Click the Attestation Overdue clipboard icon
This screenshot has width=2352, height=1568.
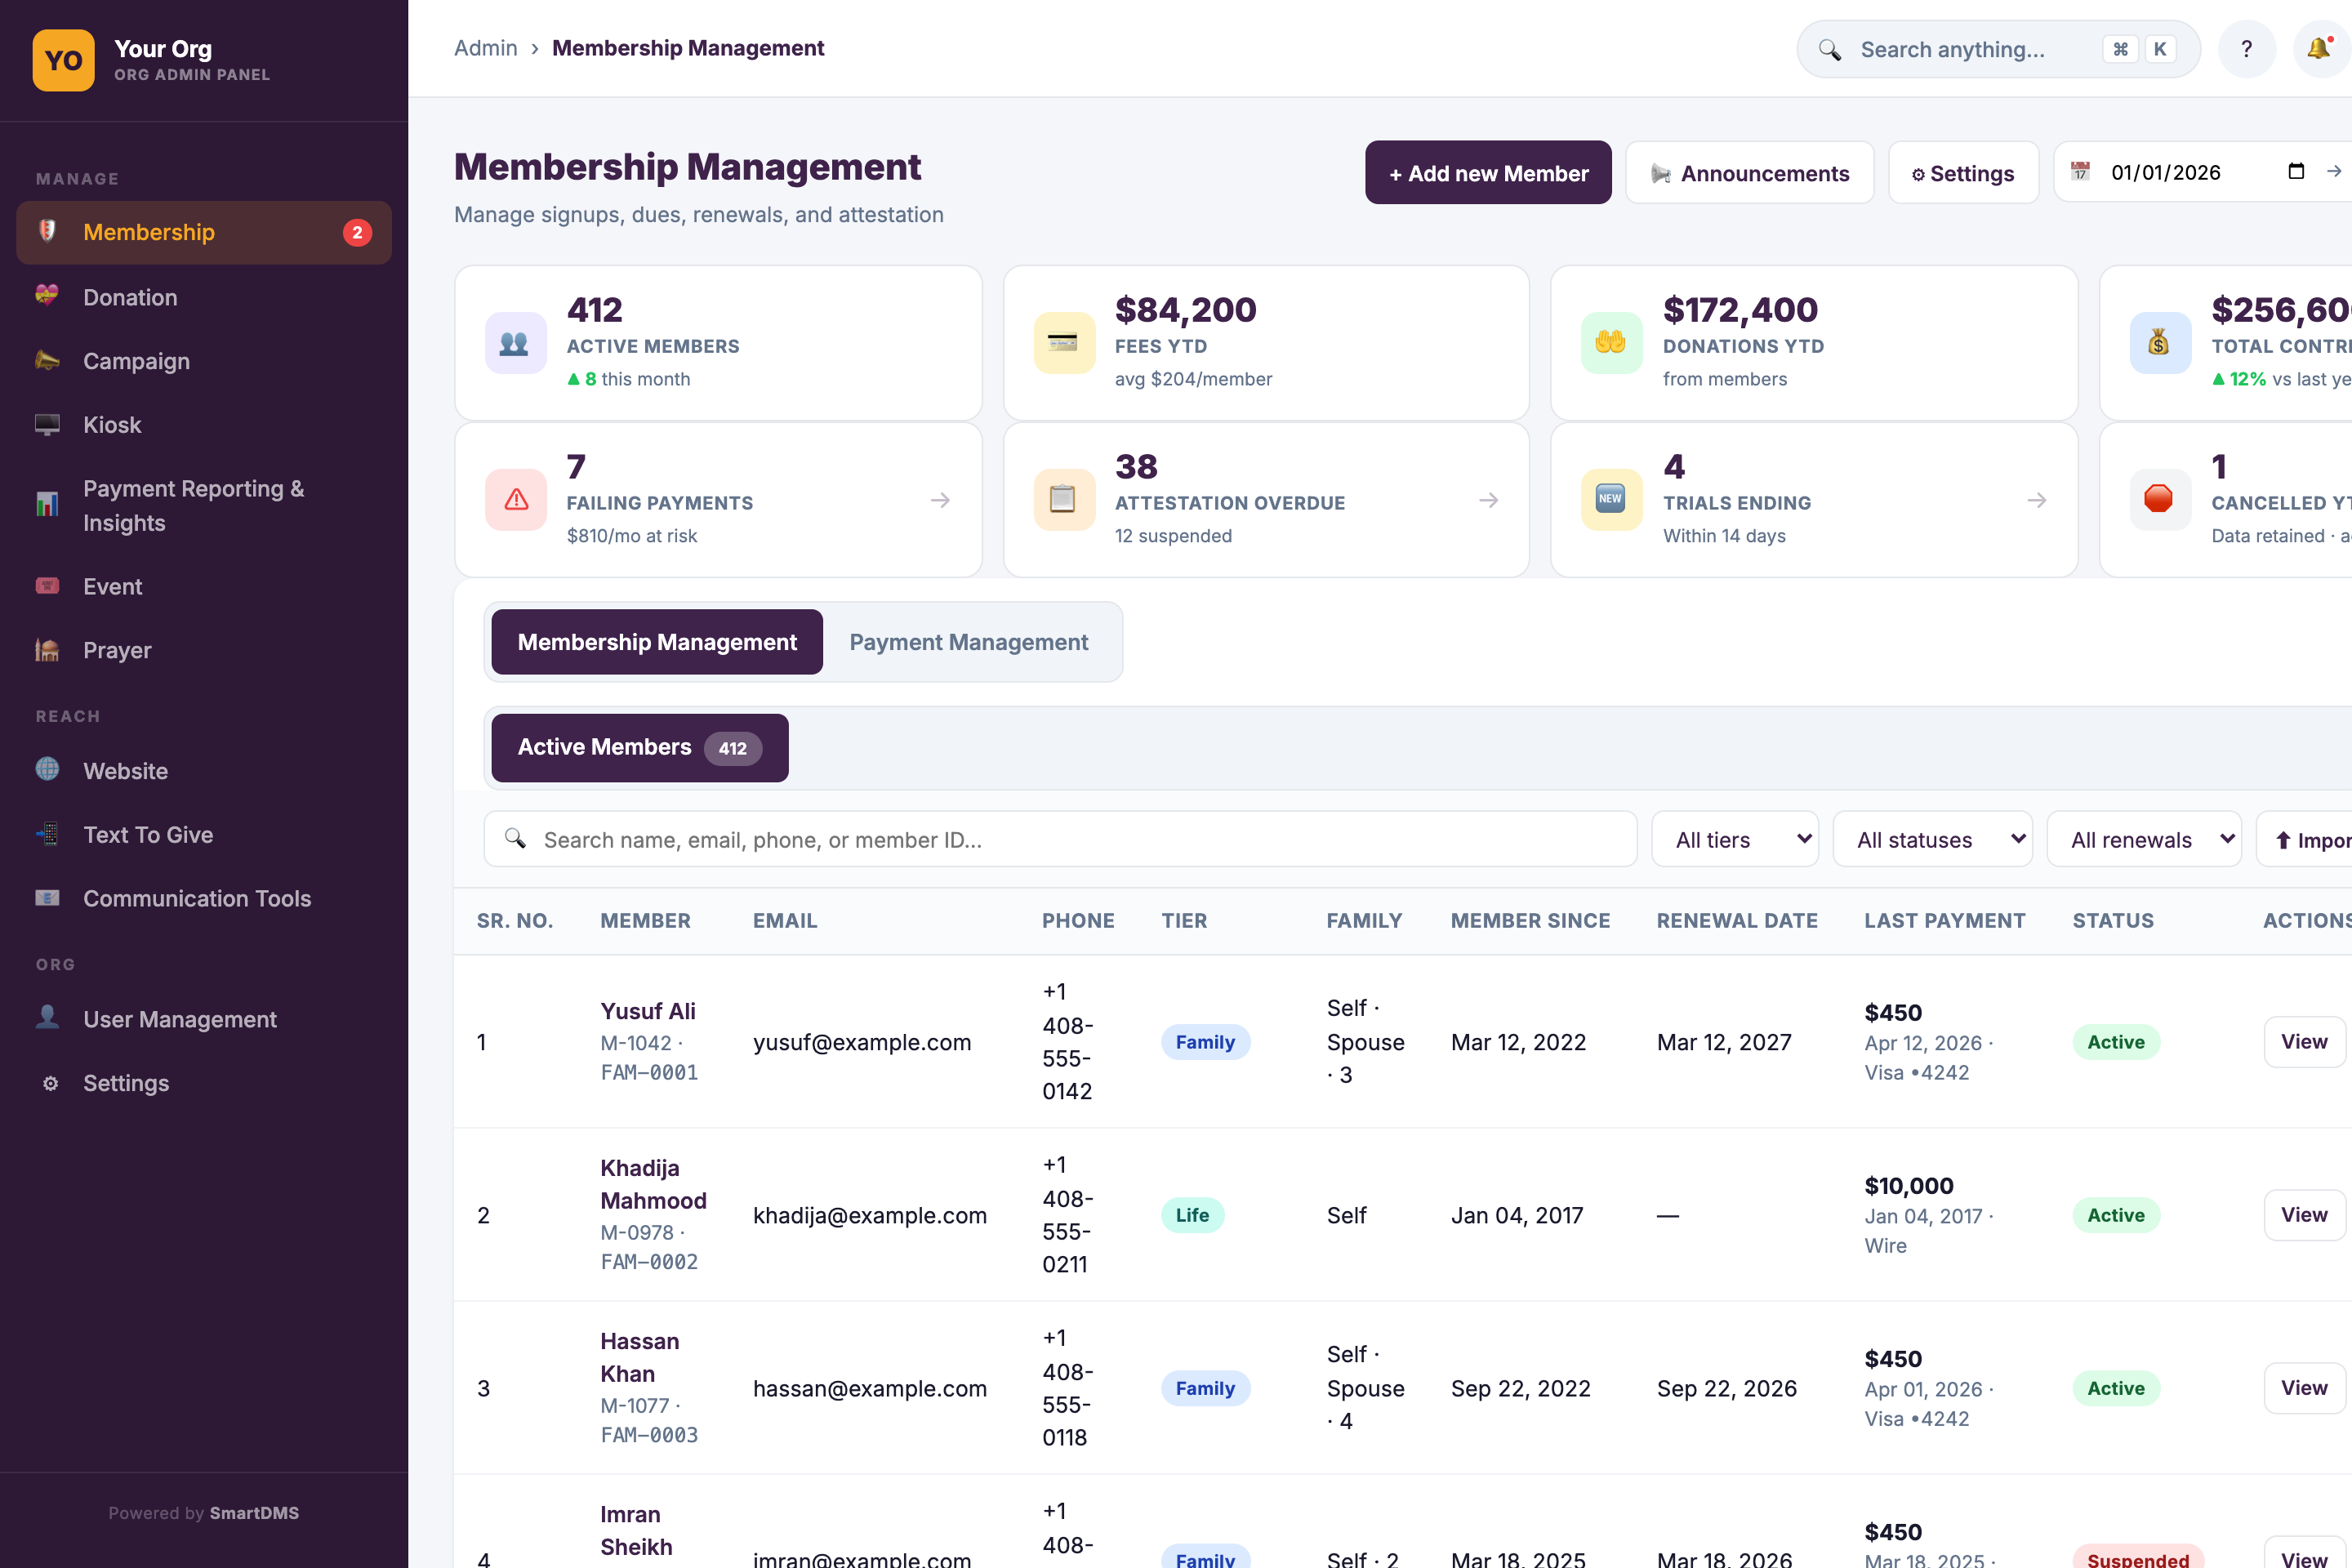point(1063,499)
